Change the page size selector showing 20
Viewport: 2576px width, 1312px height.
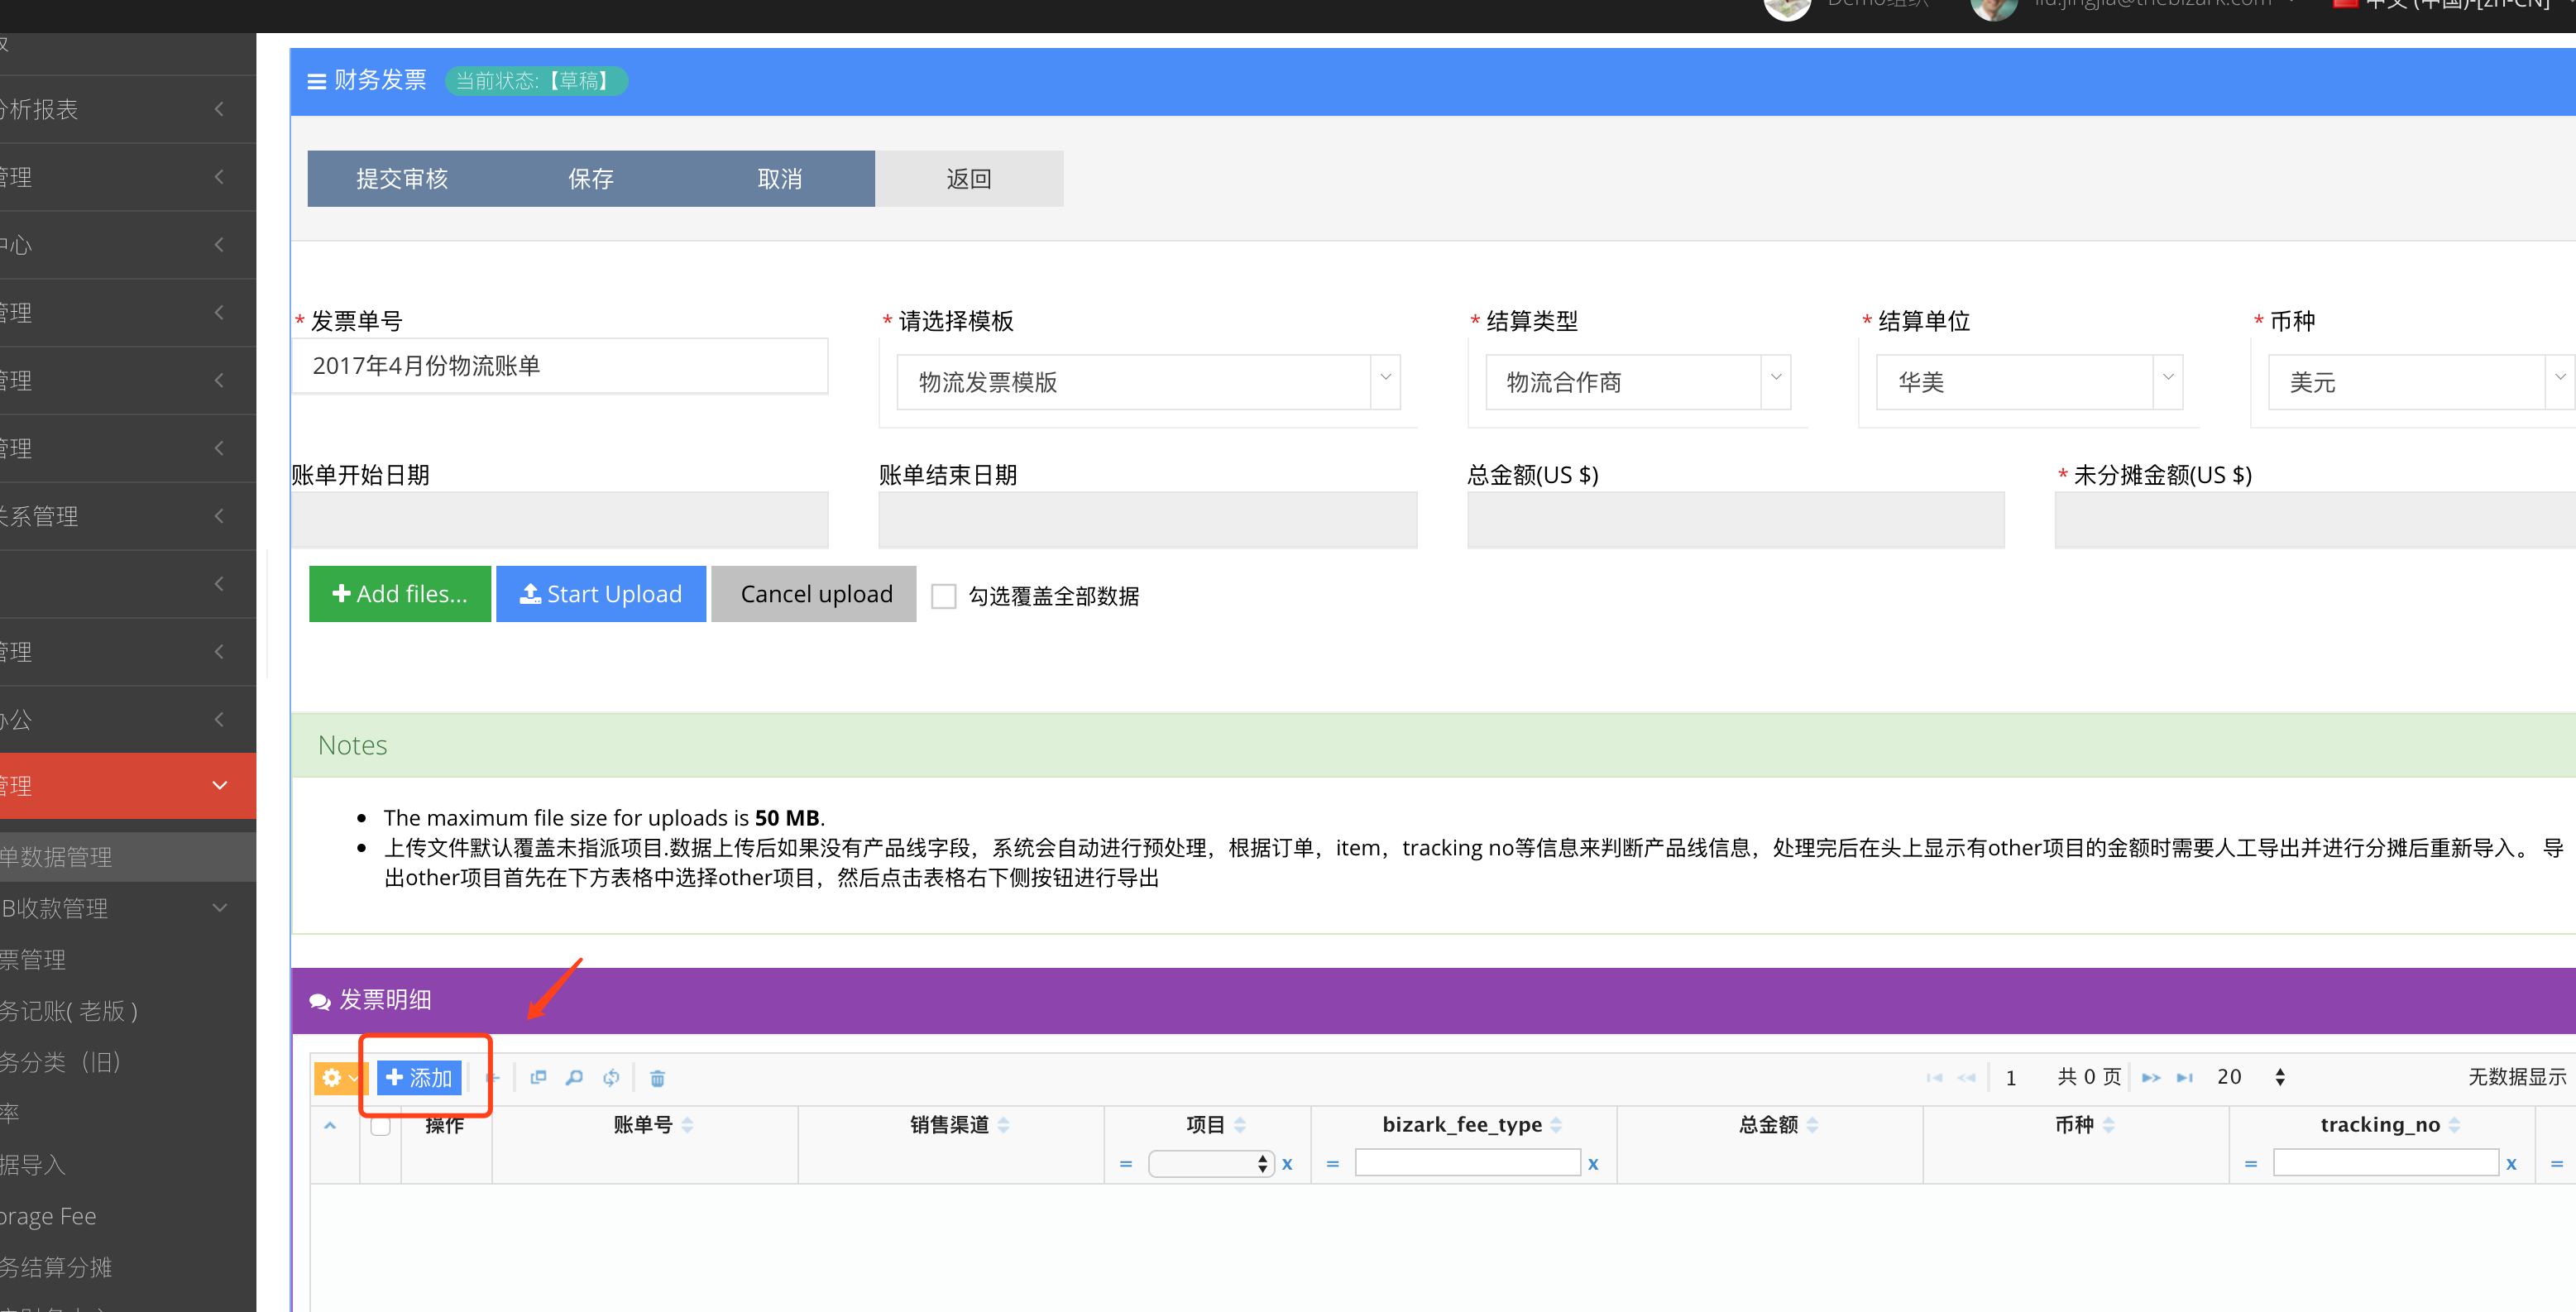point(2250,1077)
